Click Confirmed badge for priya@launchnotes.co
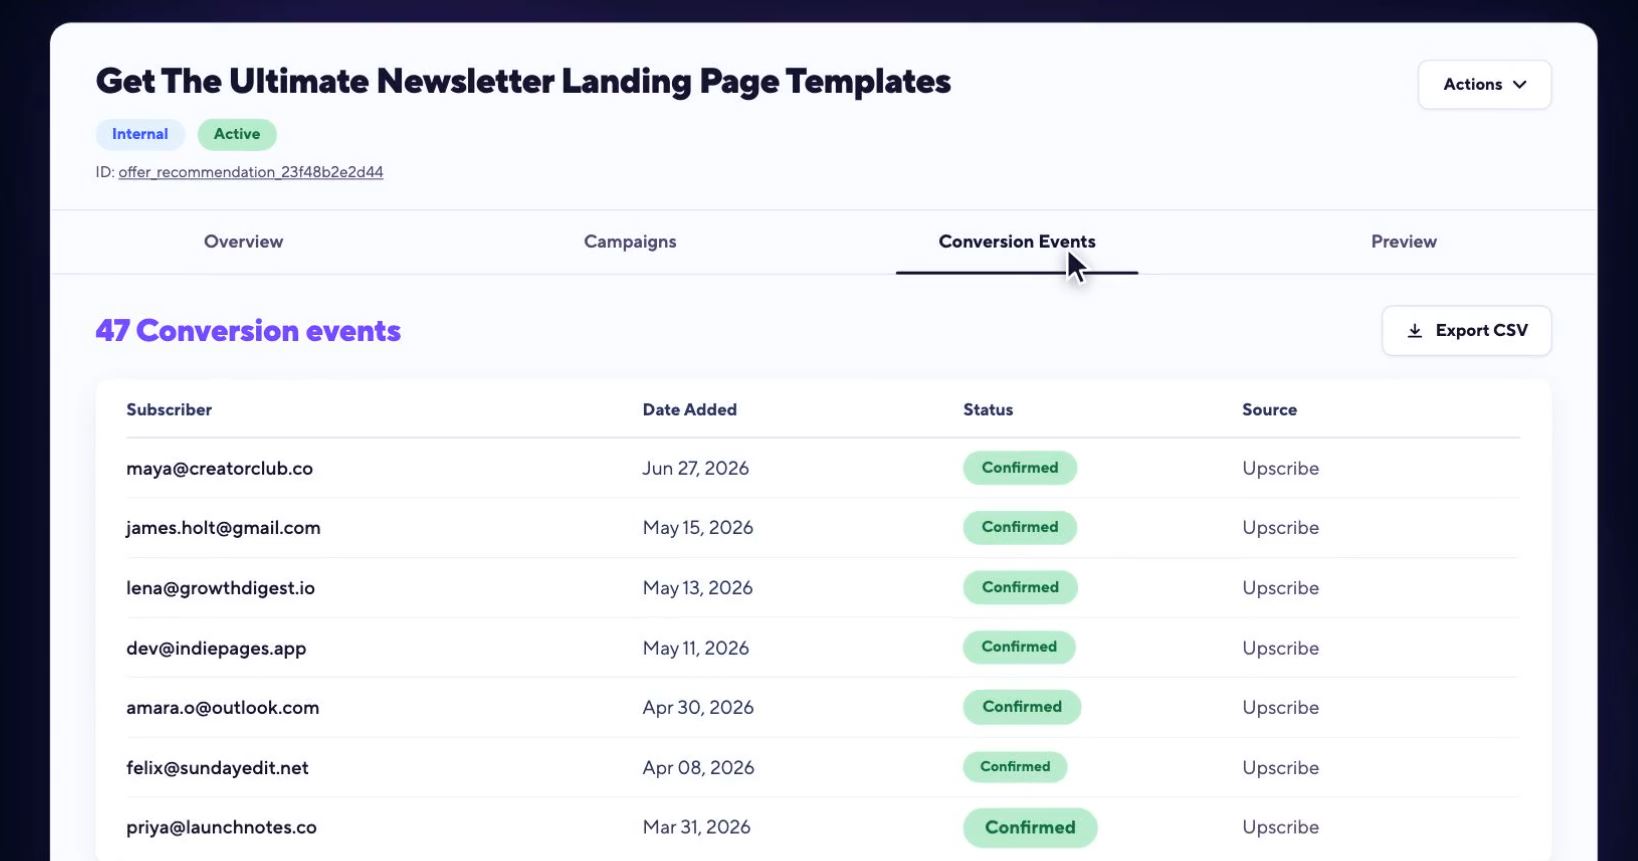The height and width of the screenshot is (861, 1638). pyautogui.click(x=1030, y=828)
